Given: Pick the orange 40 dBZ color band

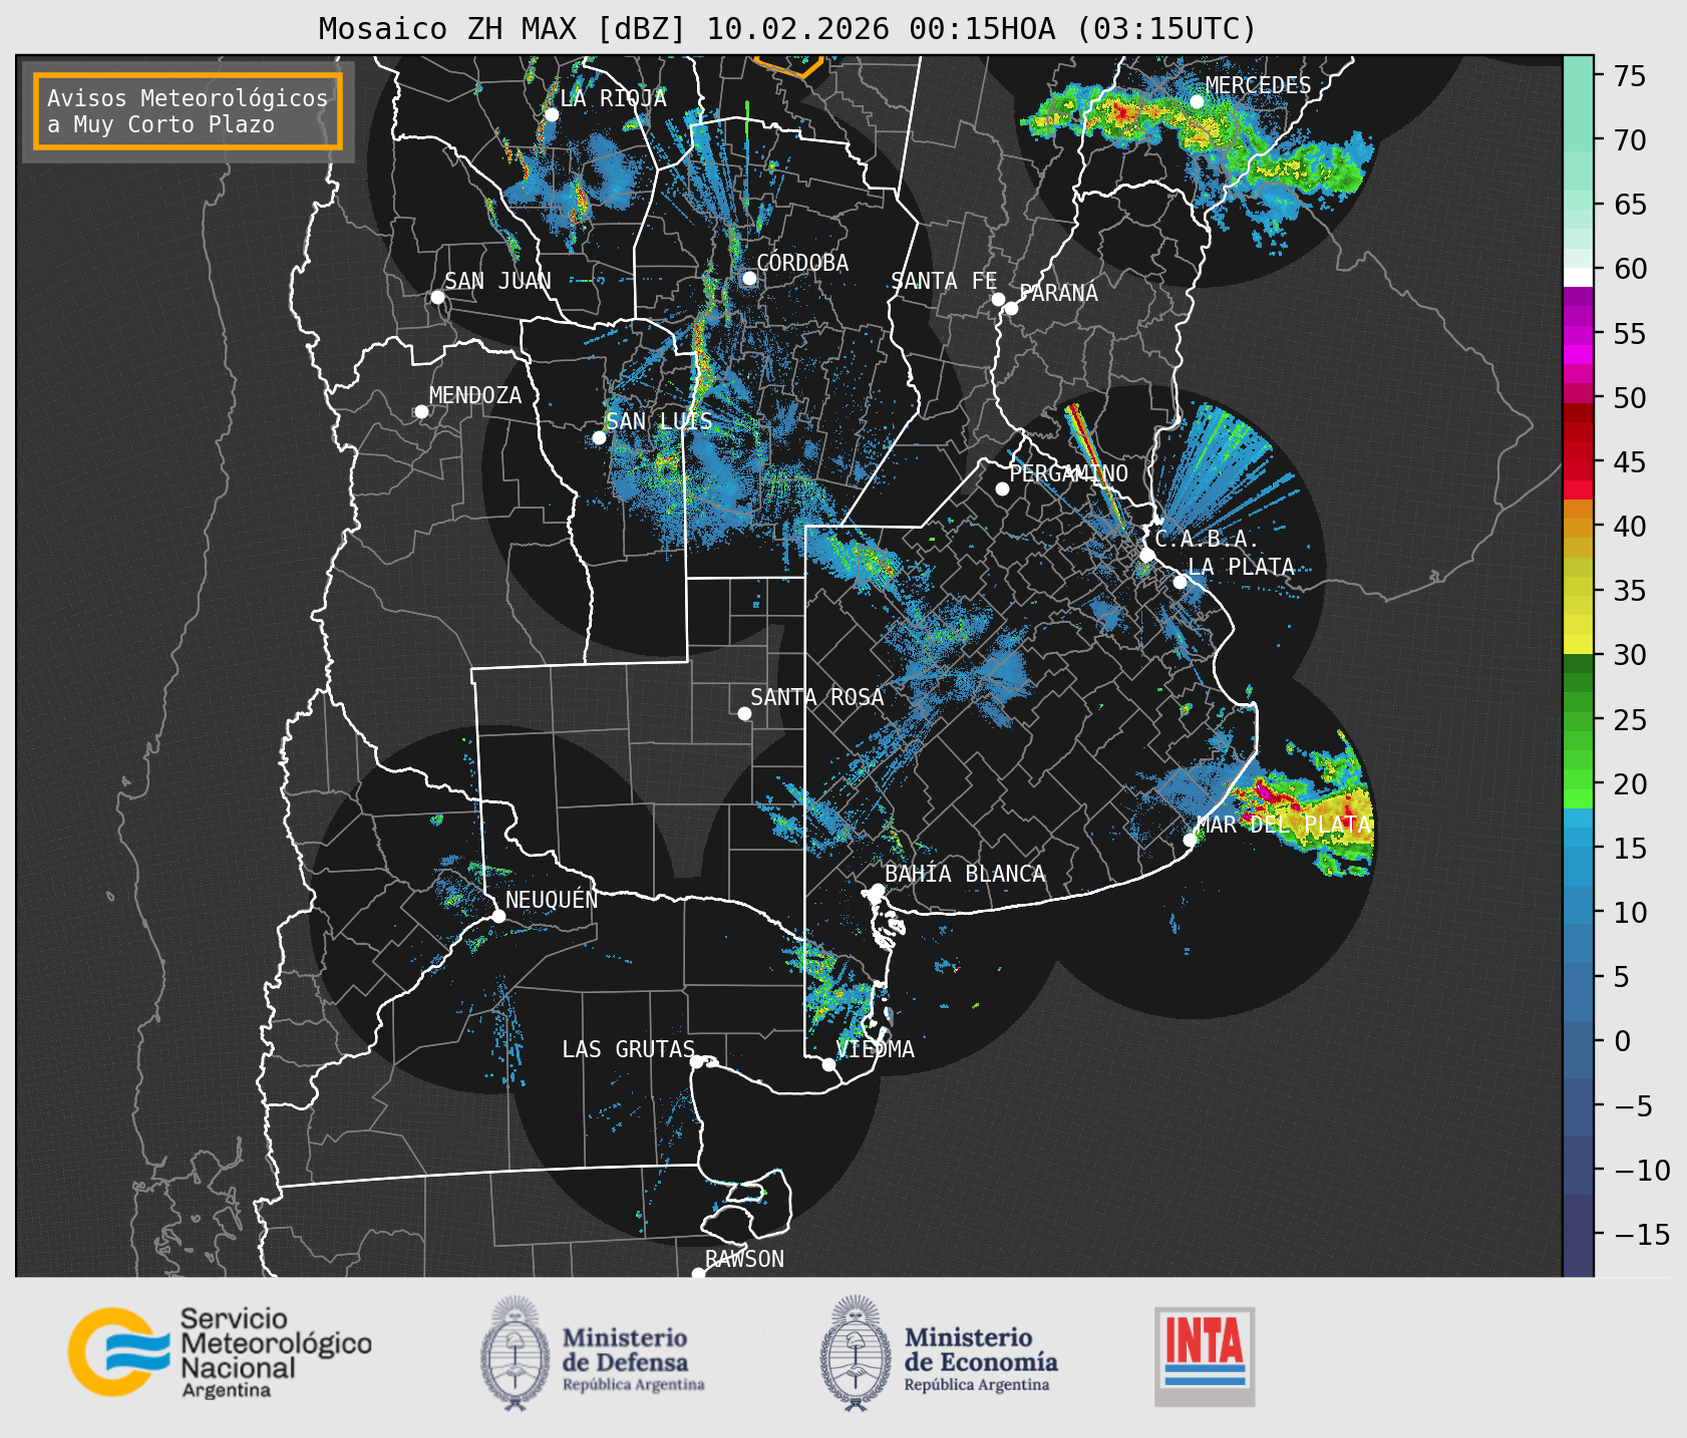Looking at the screenshot, I should [1578, 527].
